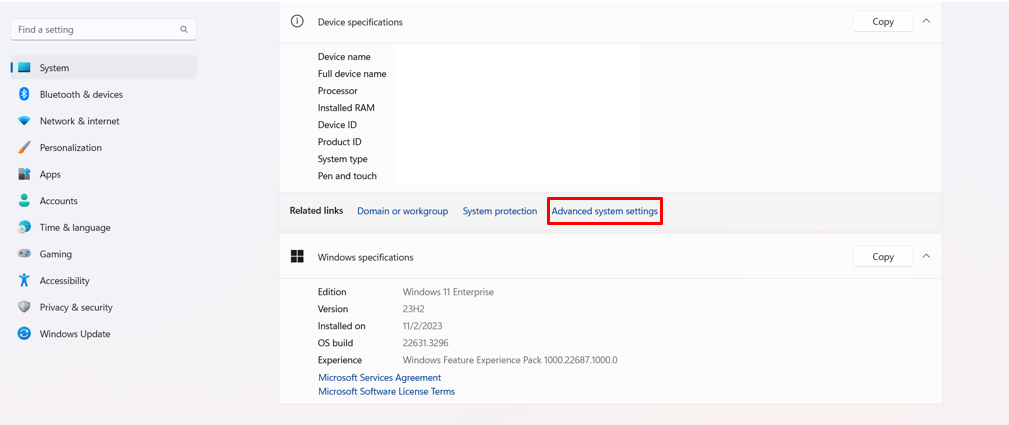Click the System type label
1009x425 pixels.
342,158
